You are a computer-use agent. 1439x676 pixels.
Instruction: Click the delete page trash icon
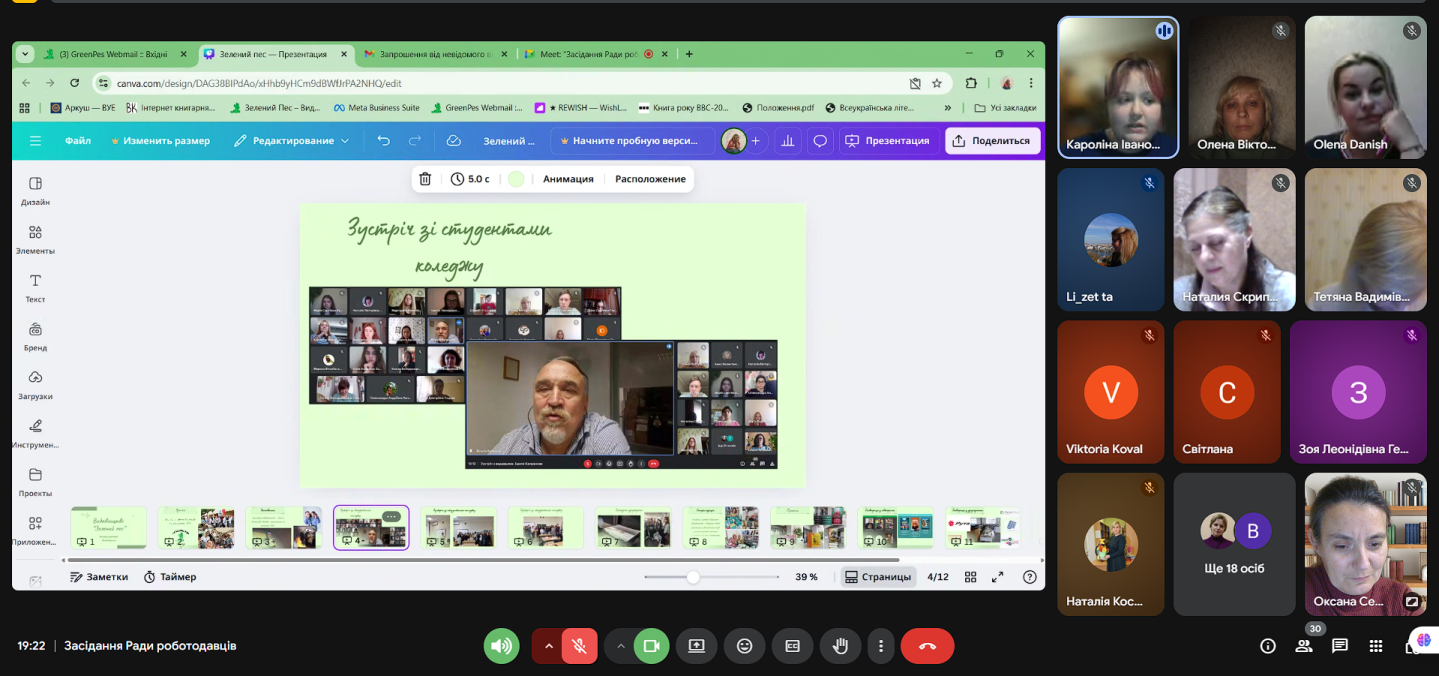click(x=425, y=179)
